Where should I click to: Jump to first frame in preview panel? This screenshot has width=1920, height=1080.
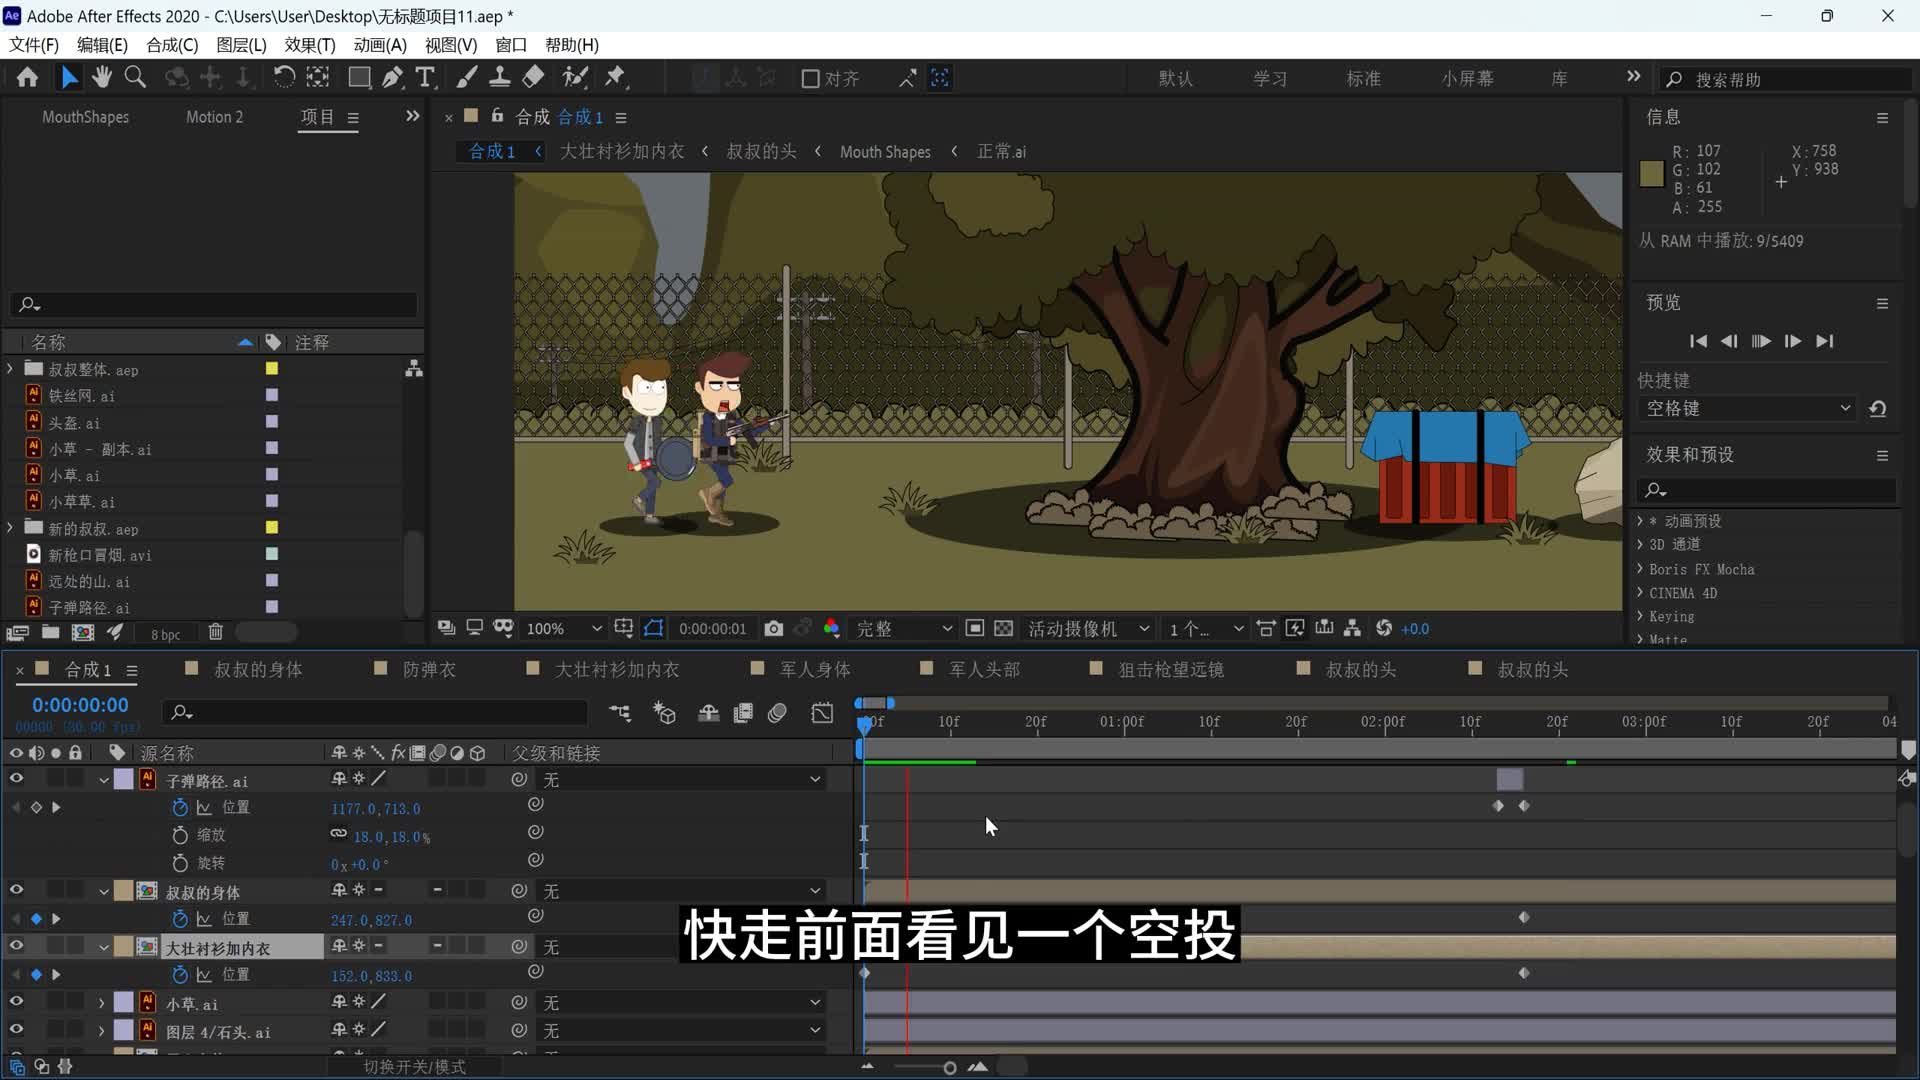click(1698, 341)
